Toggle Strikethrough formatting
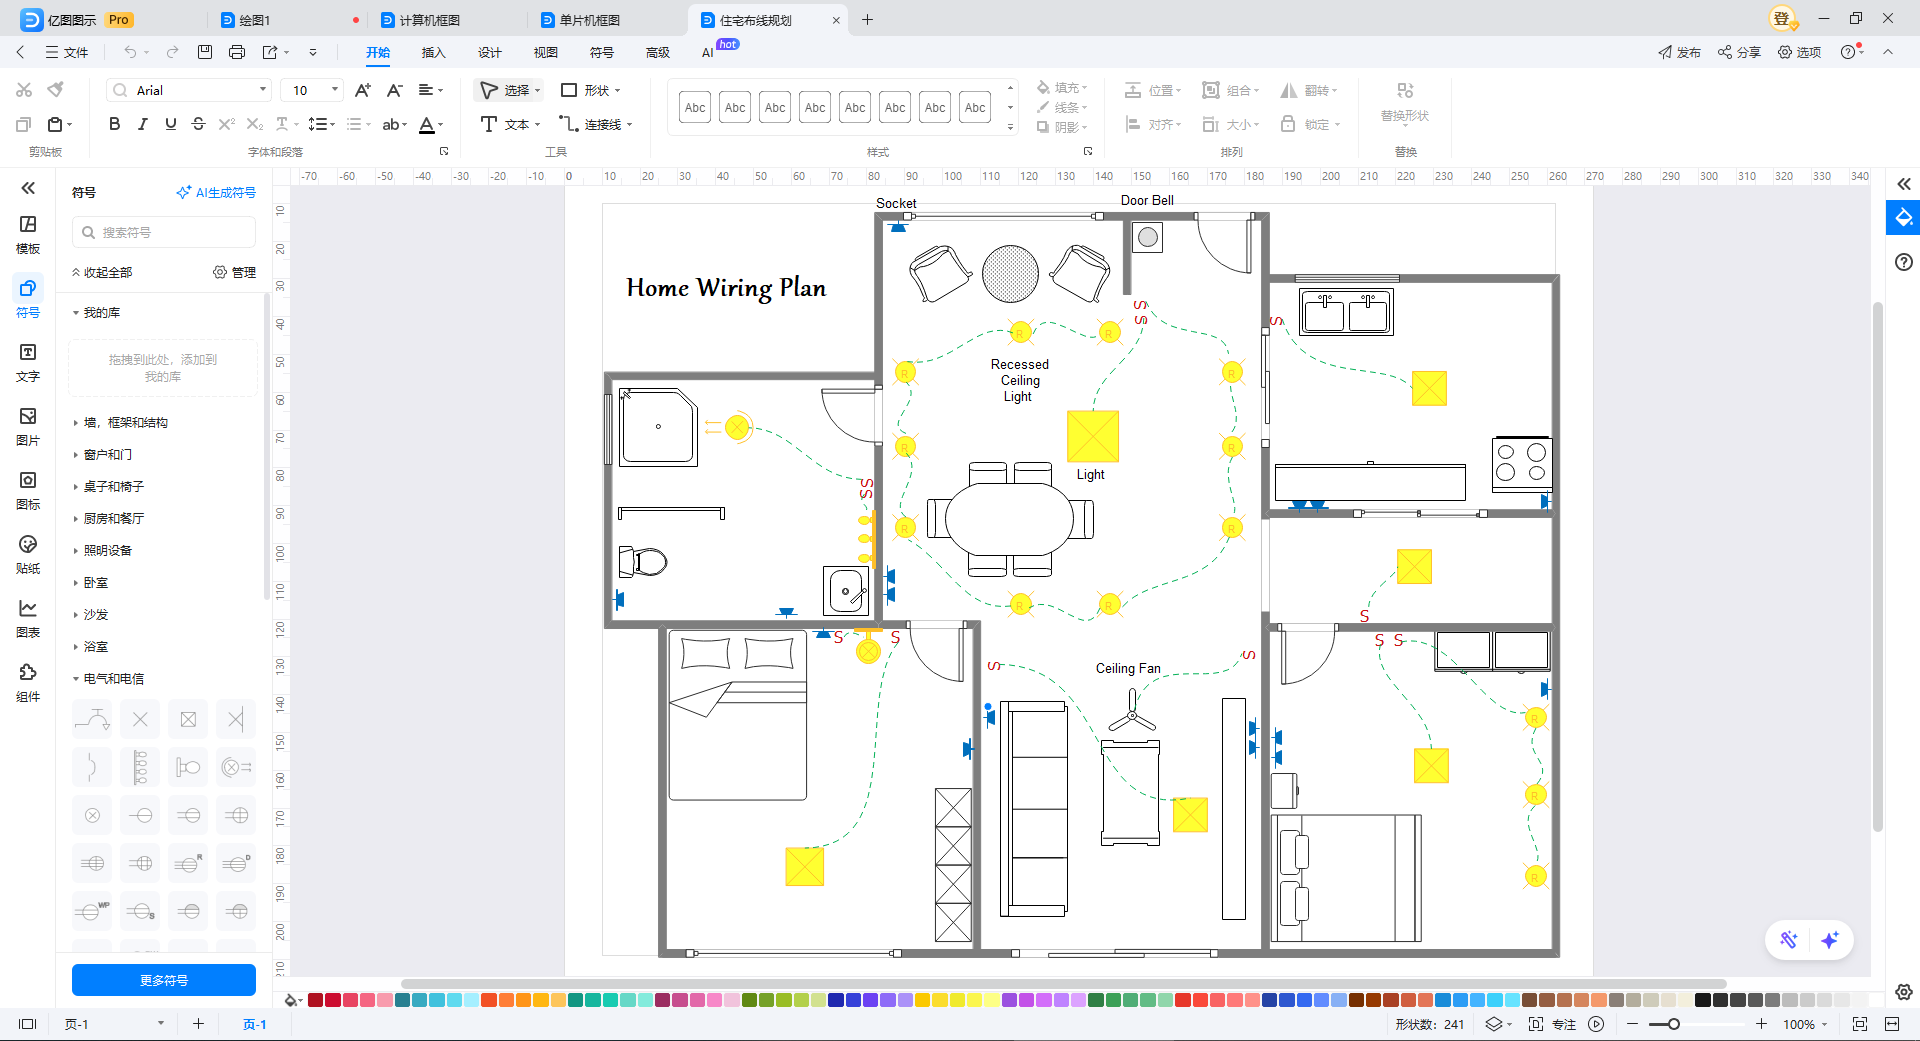 198,124
